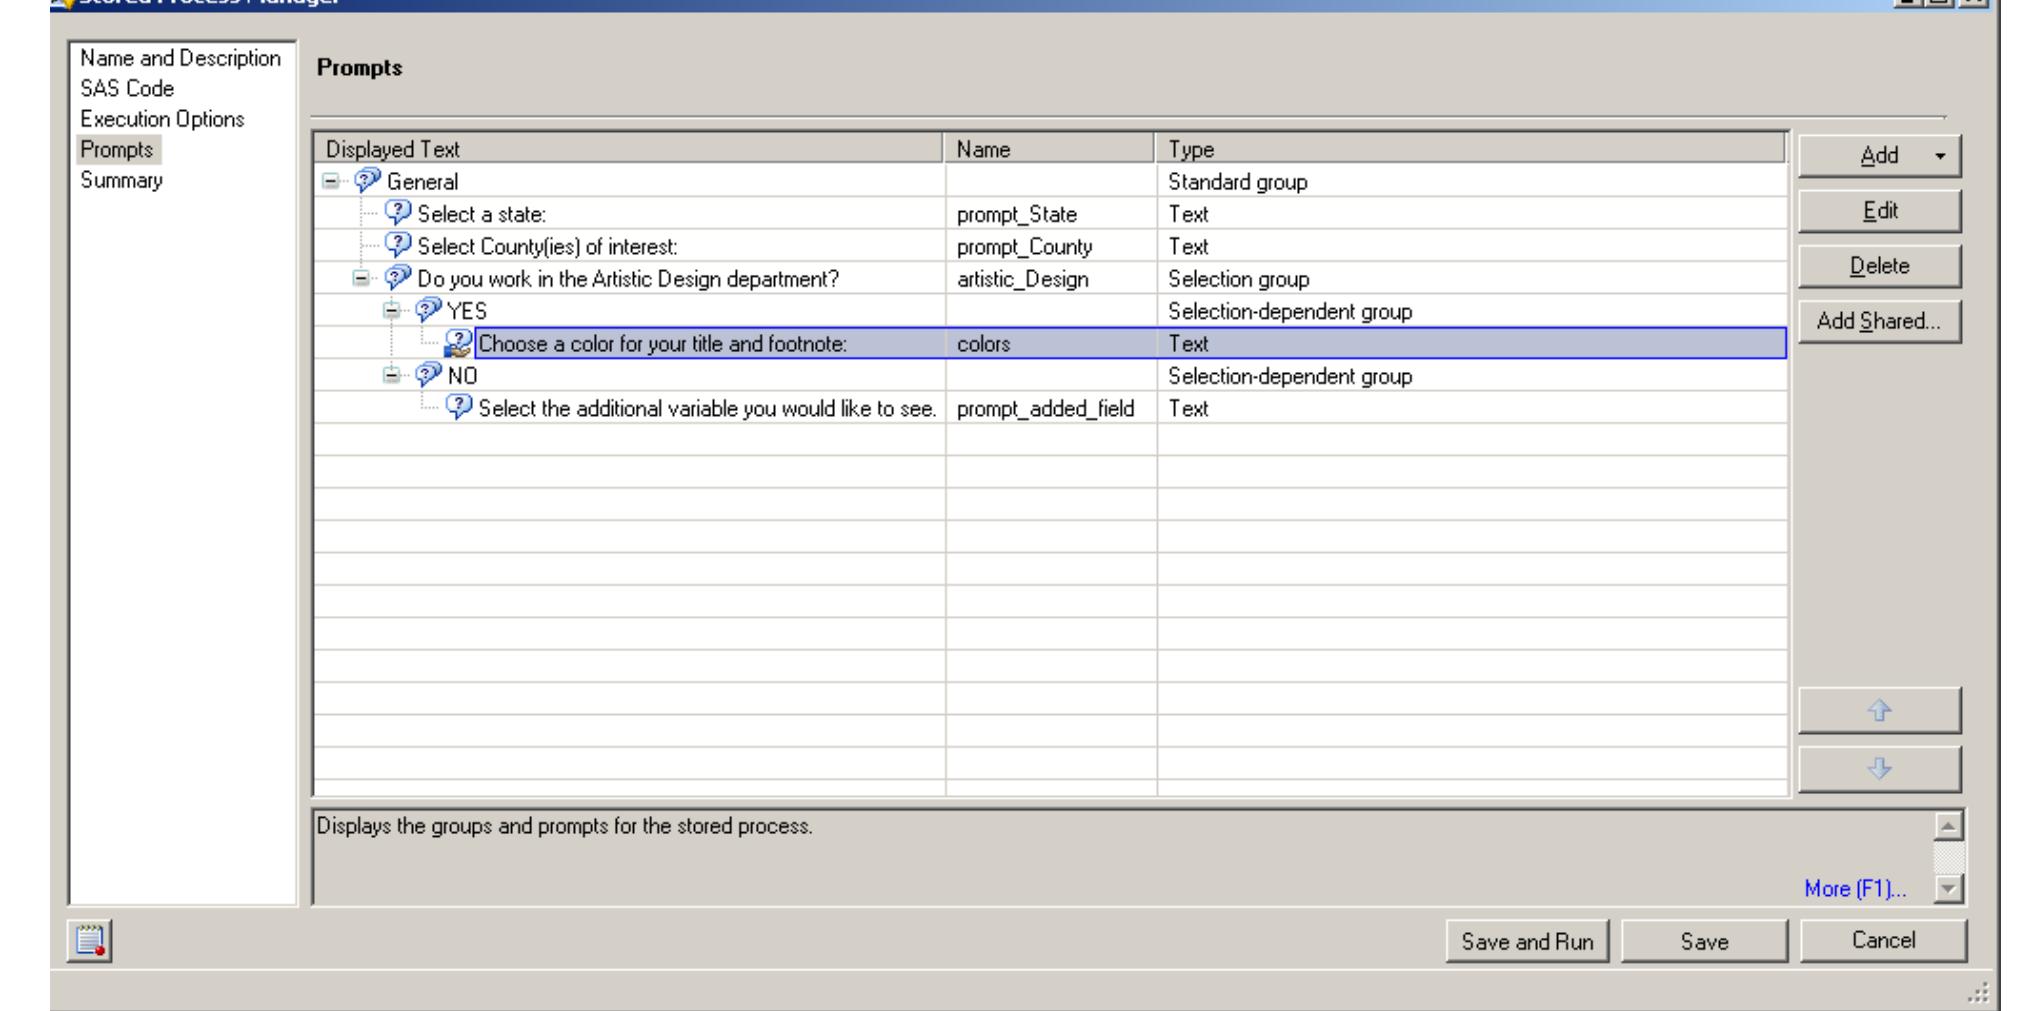This screenshot has height=1011, width=2017.
Task: Collapse the NO selection-dependent group
Action: [x=391, y=375]
